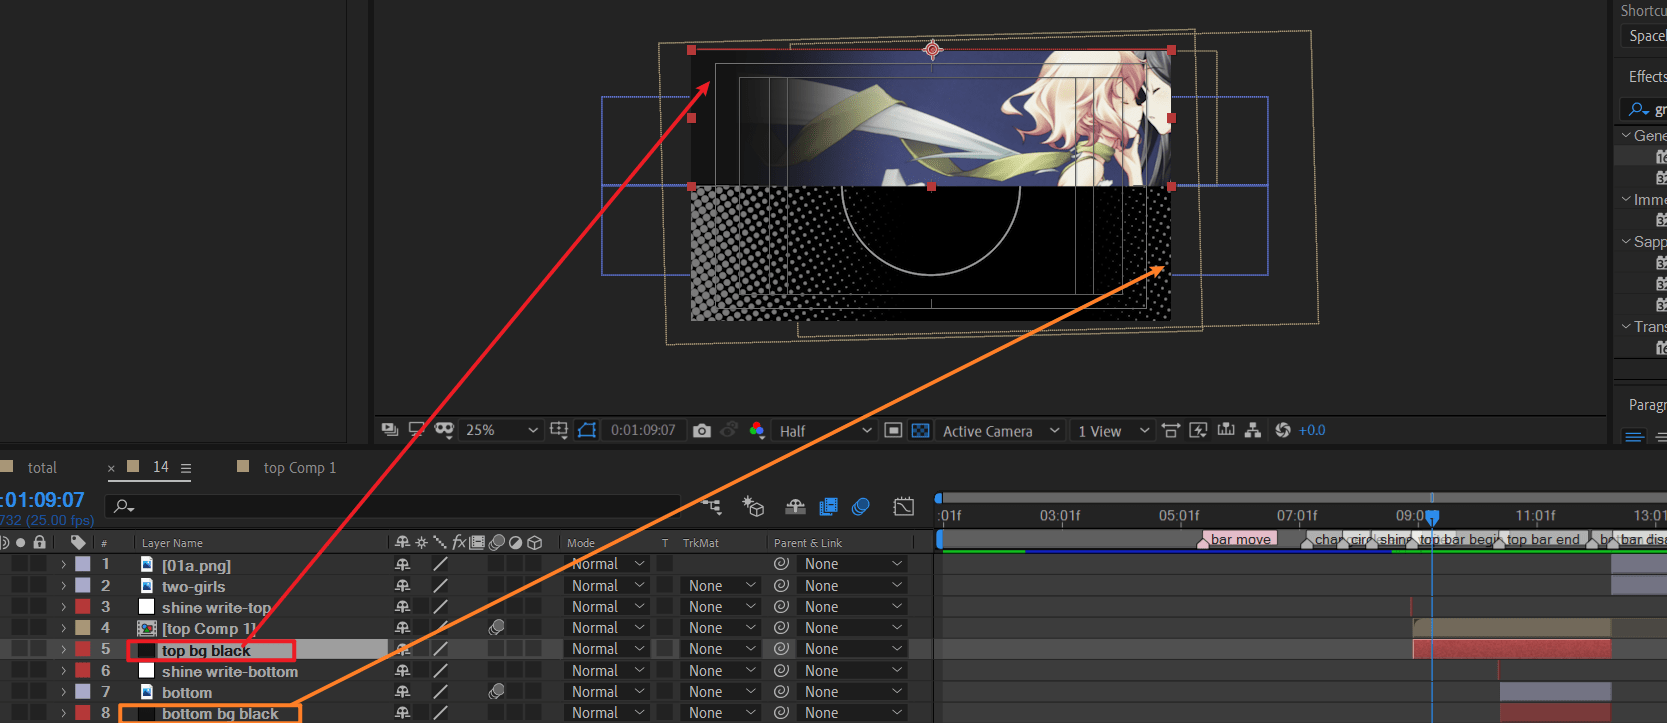The image size is (1667, 723).
Task: Click the Mode column header
Action: pos(581,543)
